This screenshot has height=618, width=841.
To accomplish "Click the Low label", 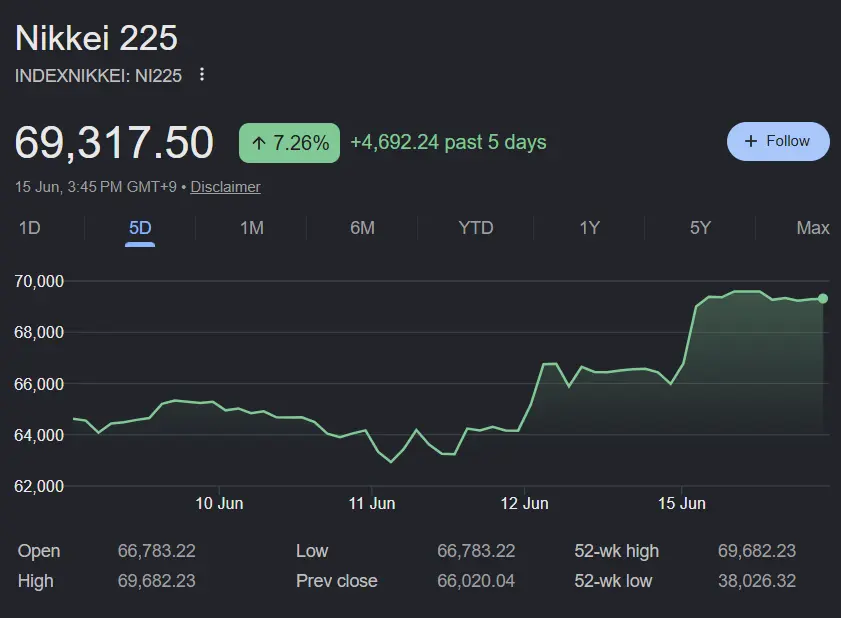I will [312, 551].
